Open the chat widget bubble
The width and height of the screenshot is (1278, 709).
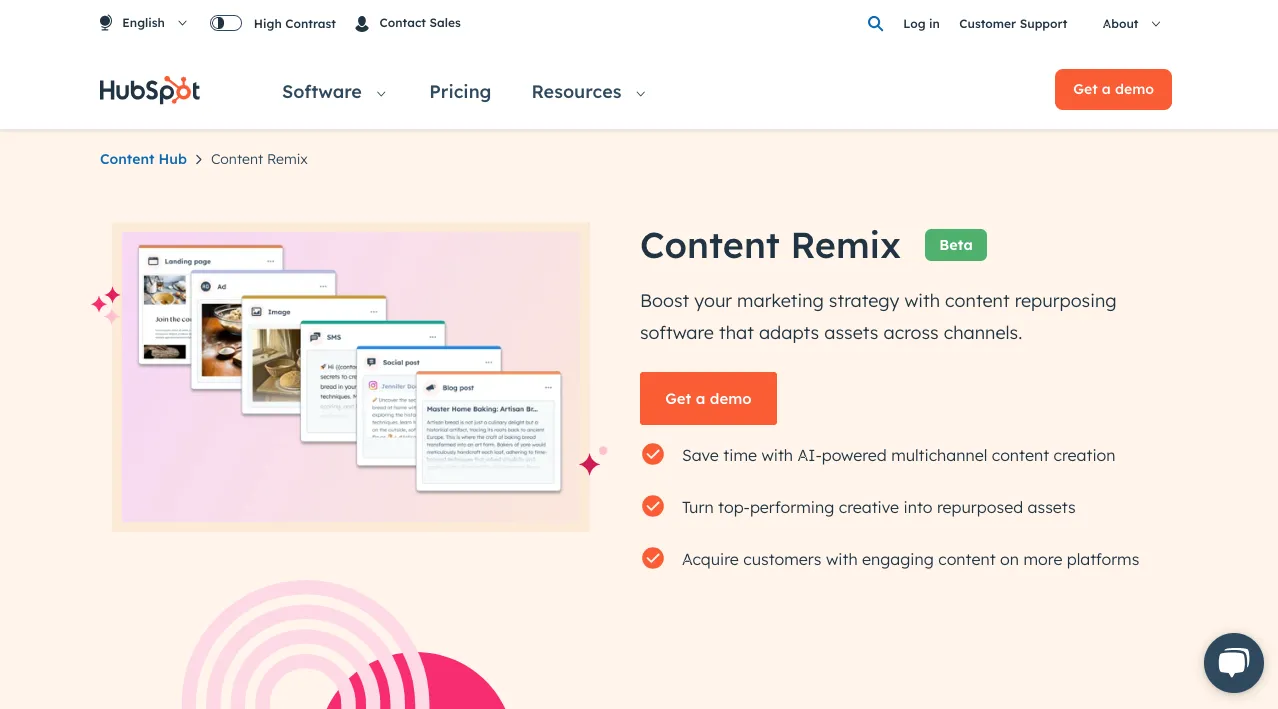coord(1234,663)
